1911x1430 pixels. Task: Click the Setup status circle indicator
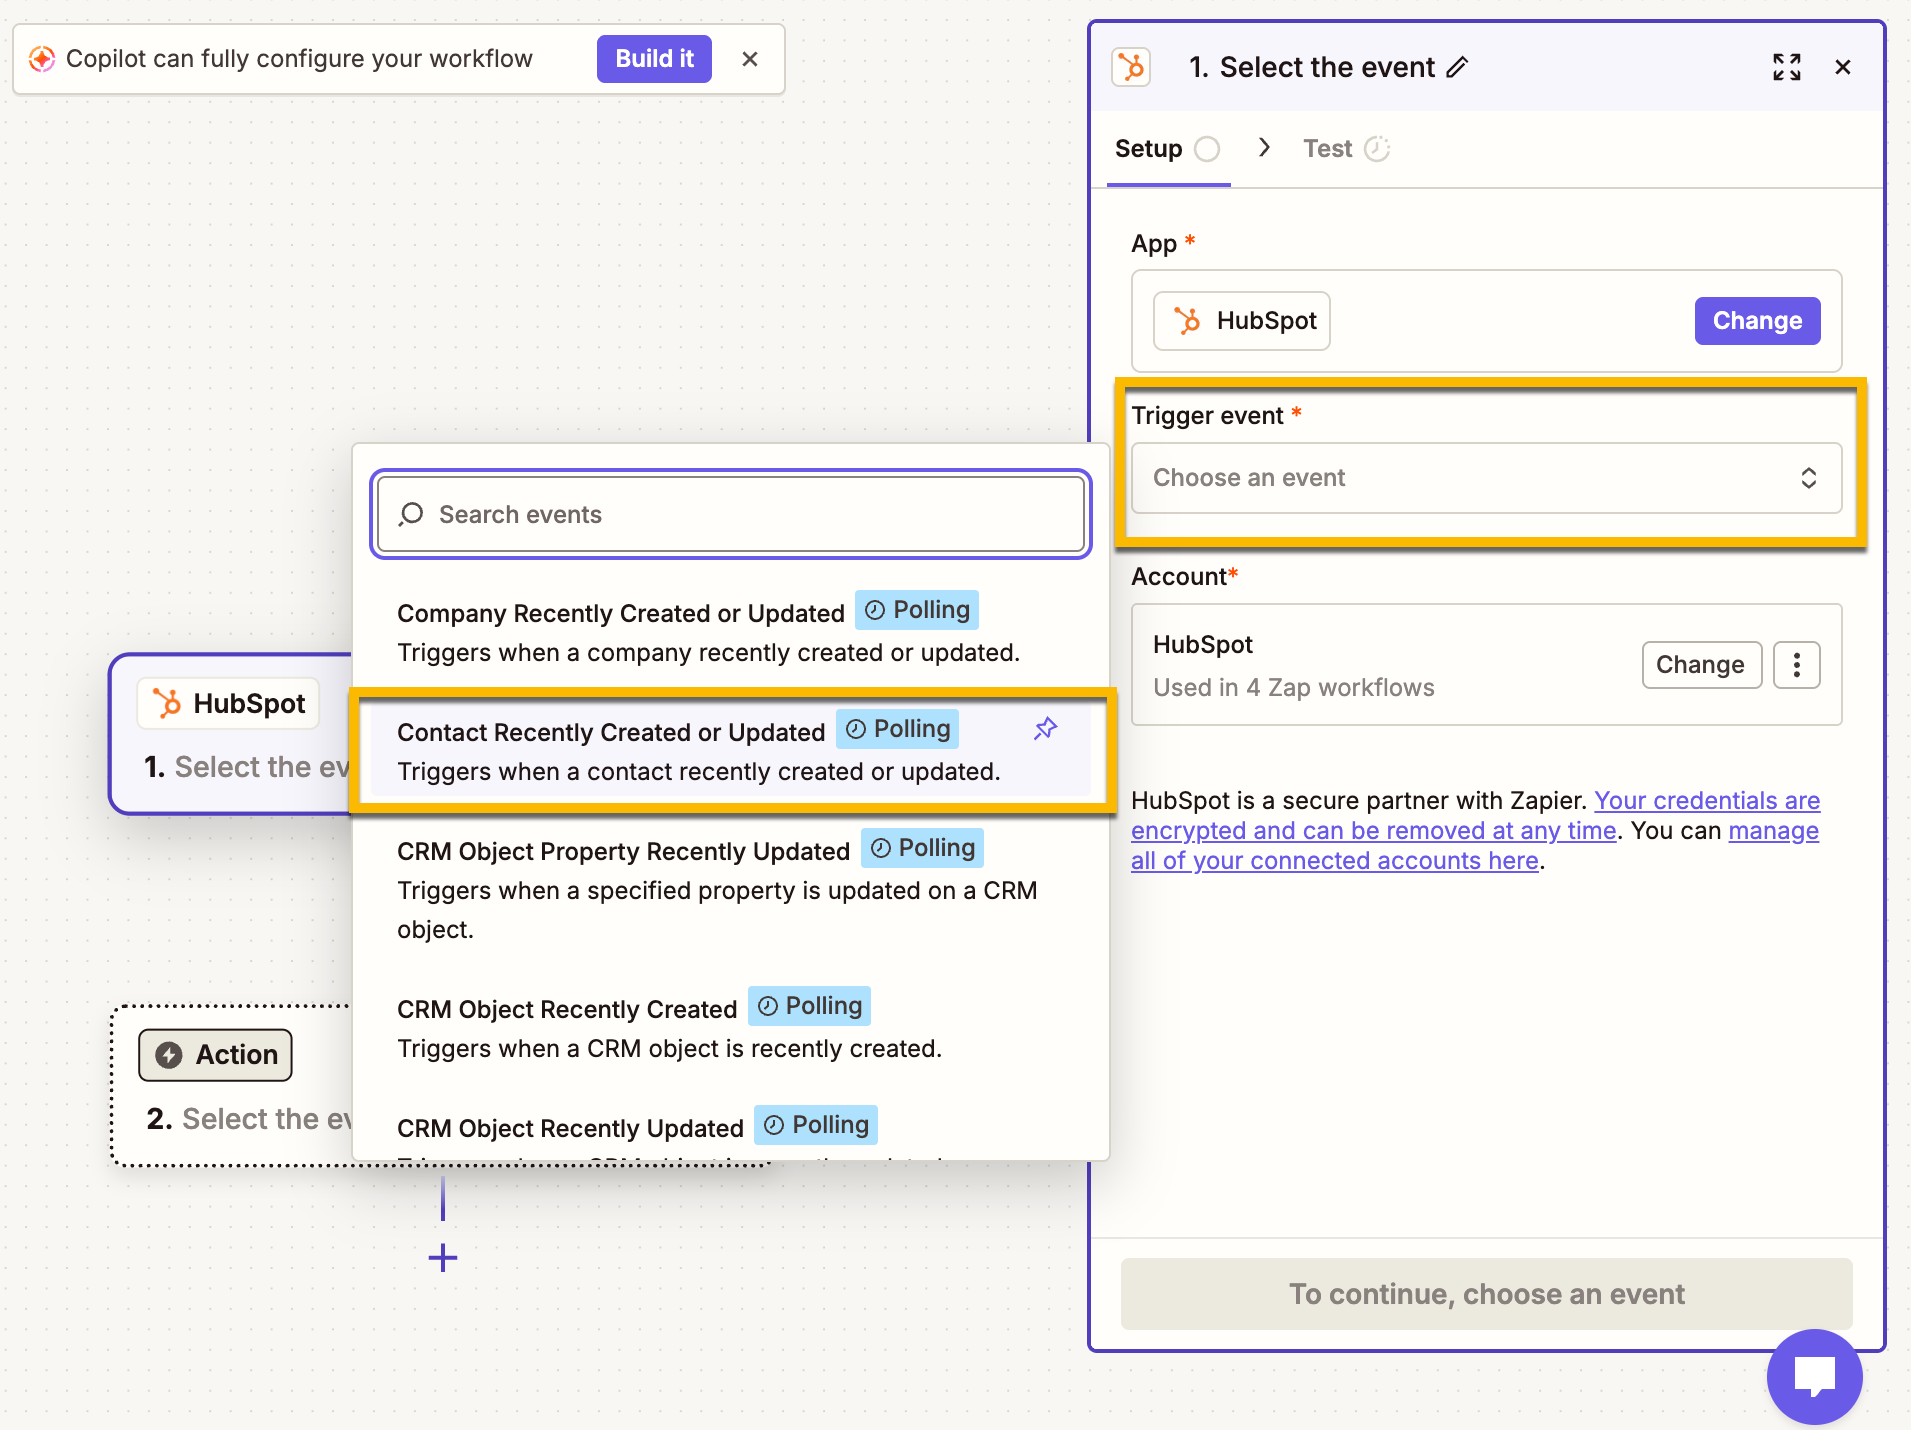pyautogui.click(x=1208, y=149)
